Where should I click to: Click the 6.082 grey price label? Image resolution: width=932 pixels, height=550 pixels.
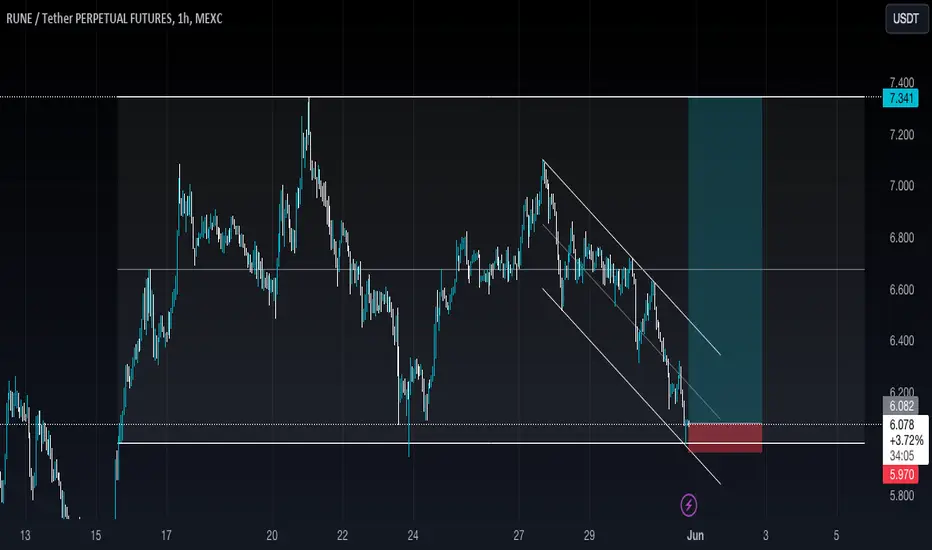click(900, 406)
